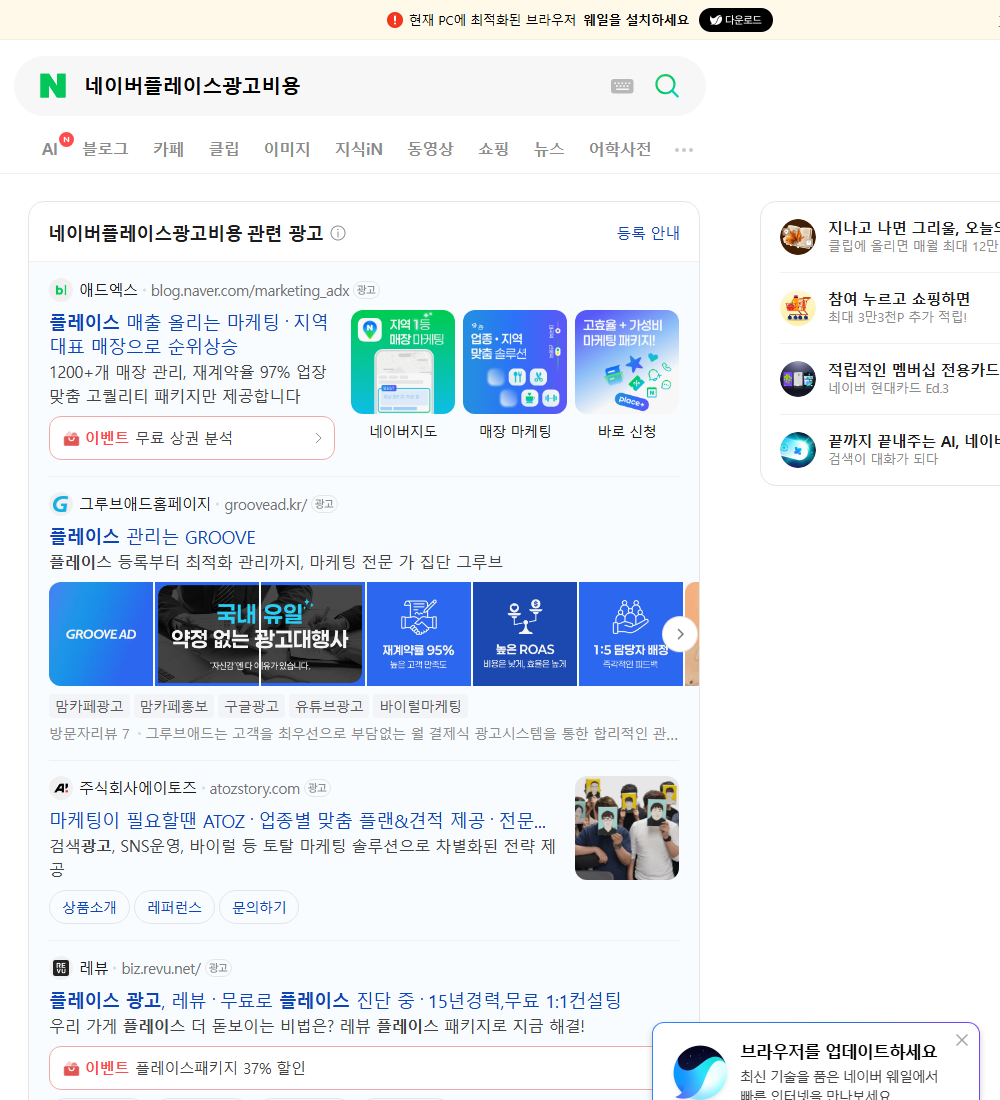Click the Whale logo in update popup

pyautogui.click(x=700, y=1073)
